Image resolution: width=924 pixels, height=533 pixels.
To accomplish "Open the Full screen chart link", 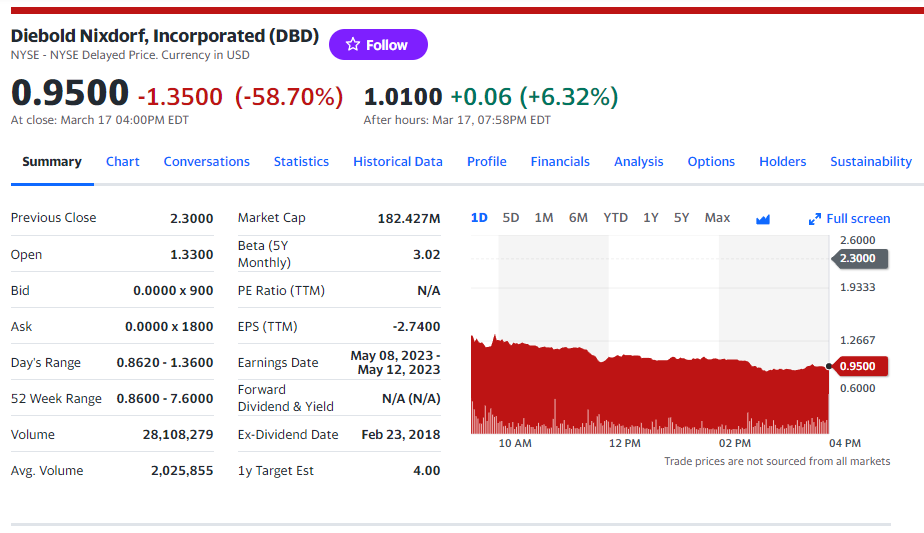I will pos(849,219).
